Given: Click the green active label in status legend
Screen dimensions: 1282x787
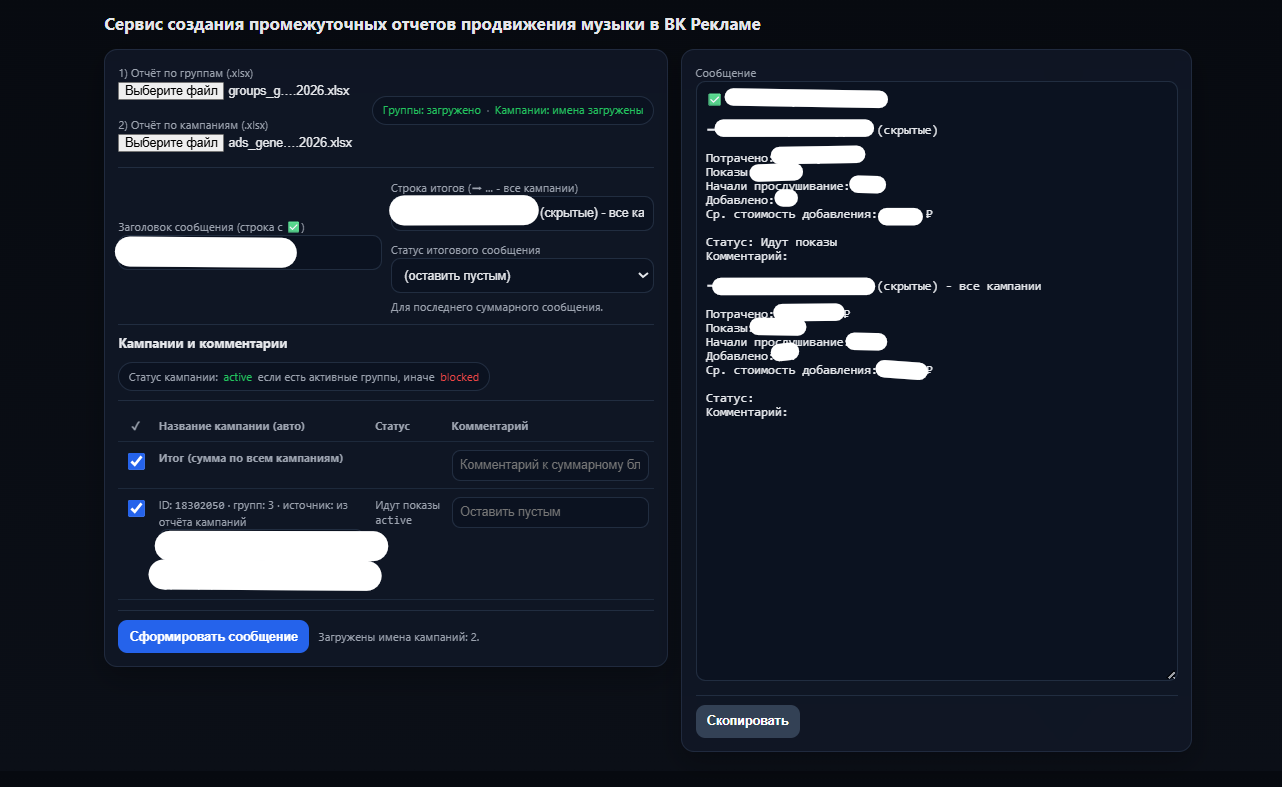Looking at the screenshot, I should (237, 377).
